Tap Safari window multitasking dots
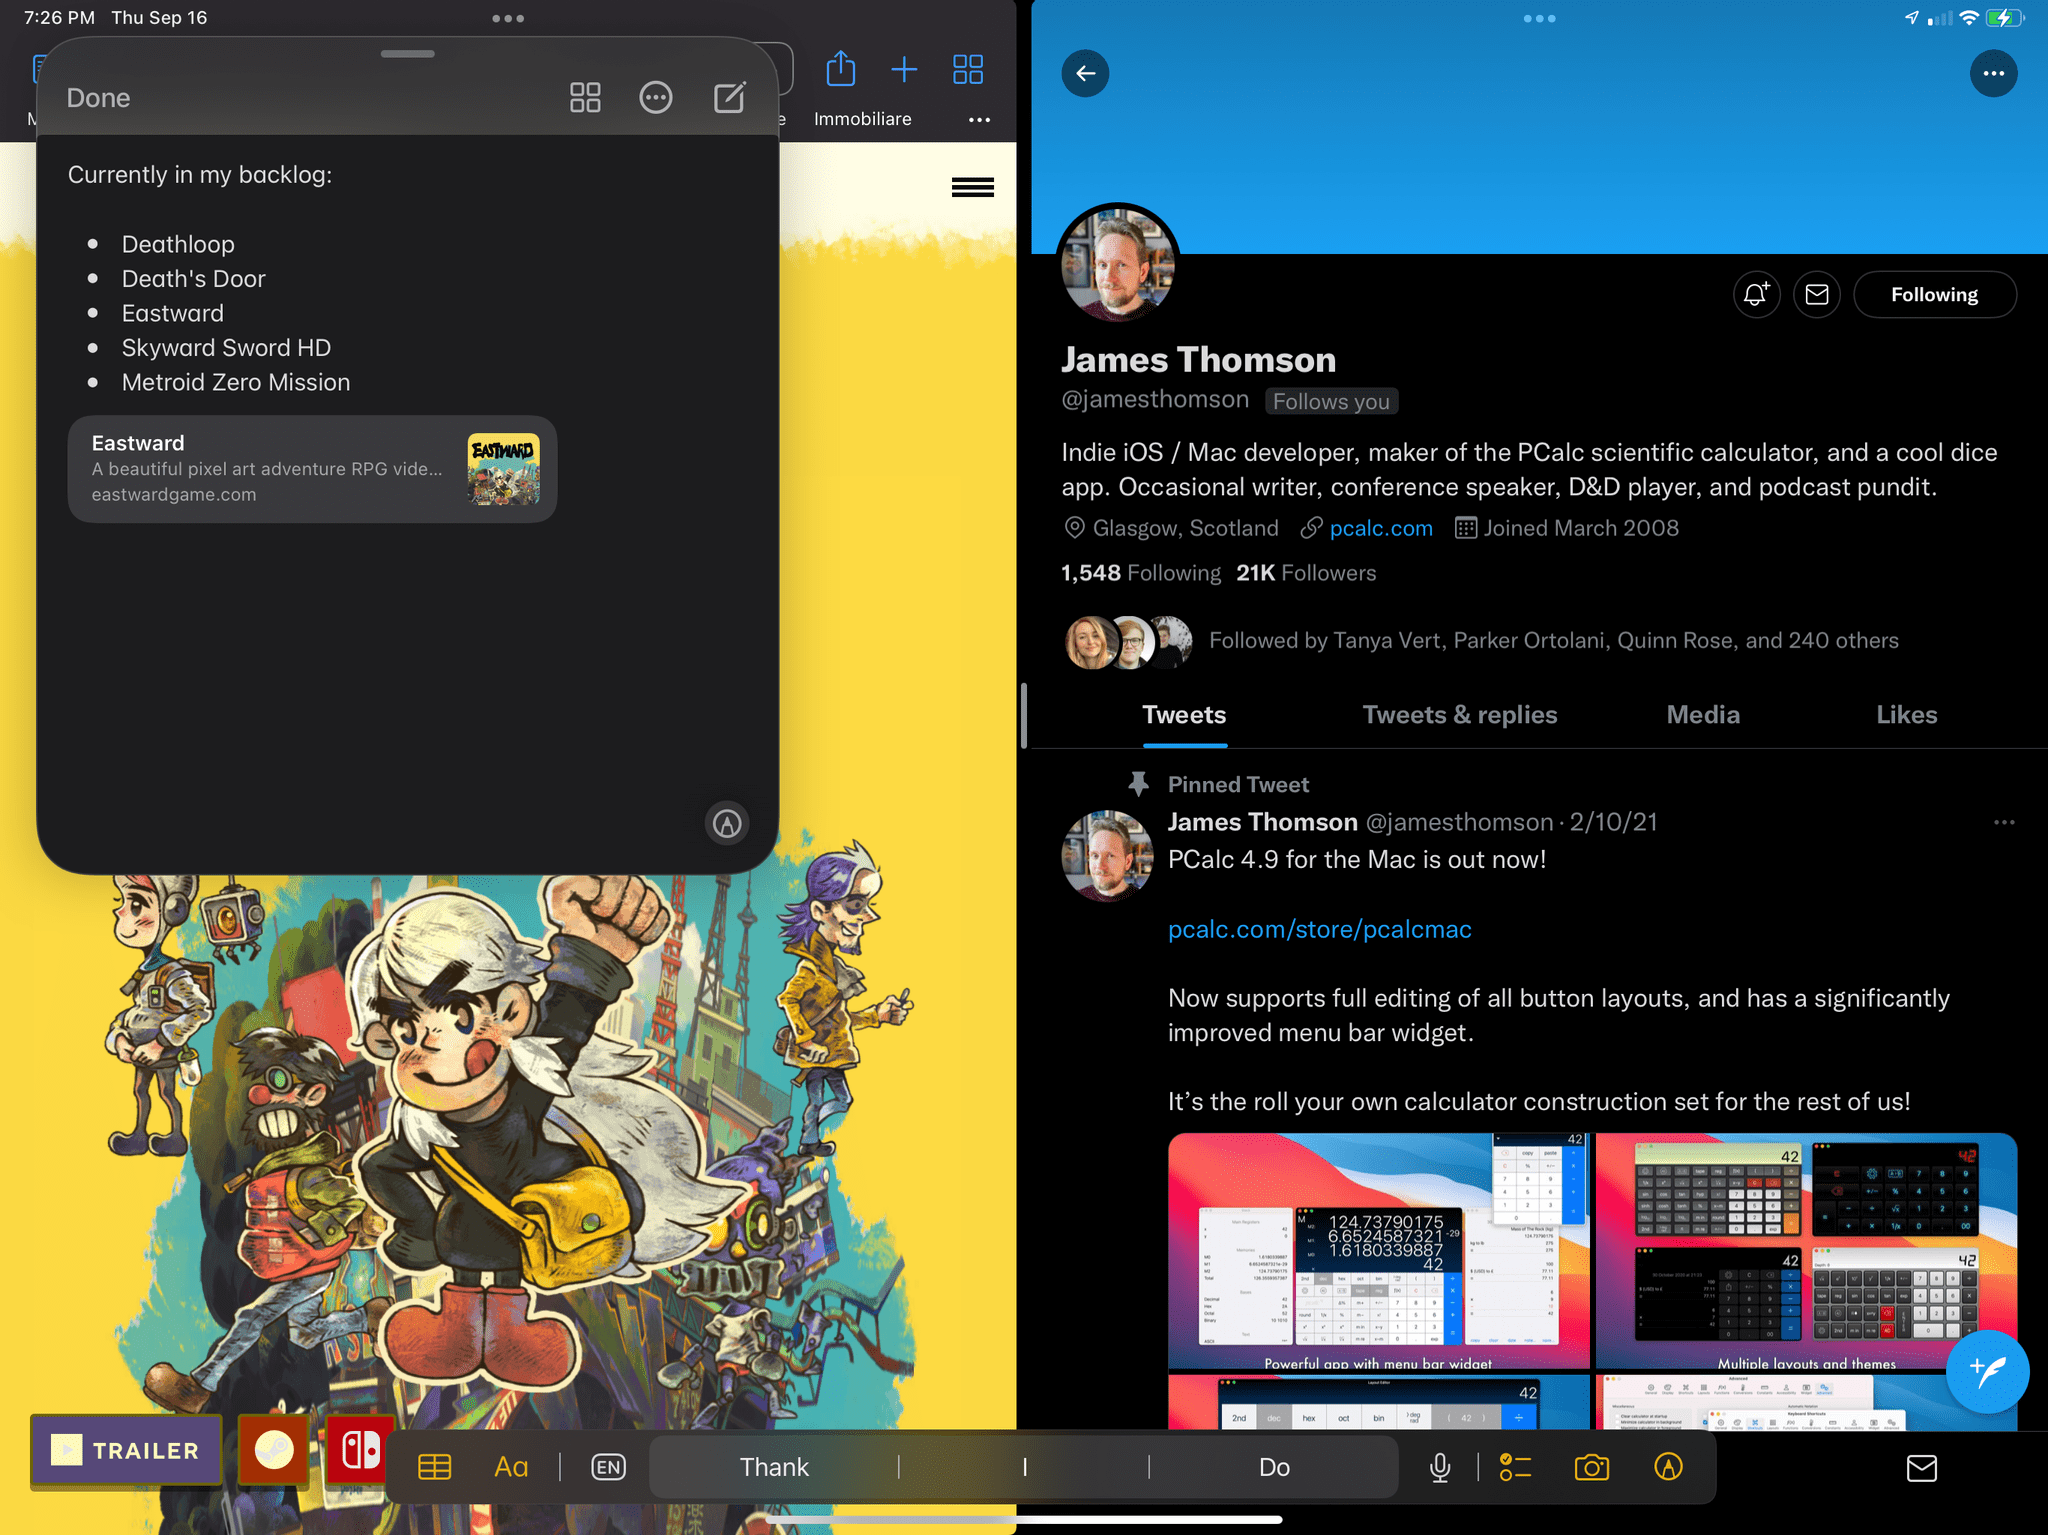 click(508, 18)
